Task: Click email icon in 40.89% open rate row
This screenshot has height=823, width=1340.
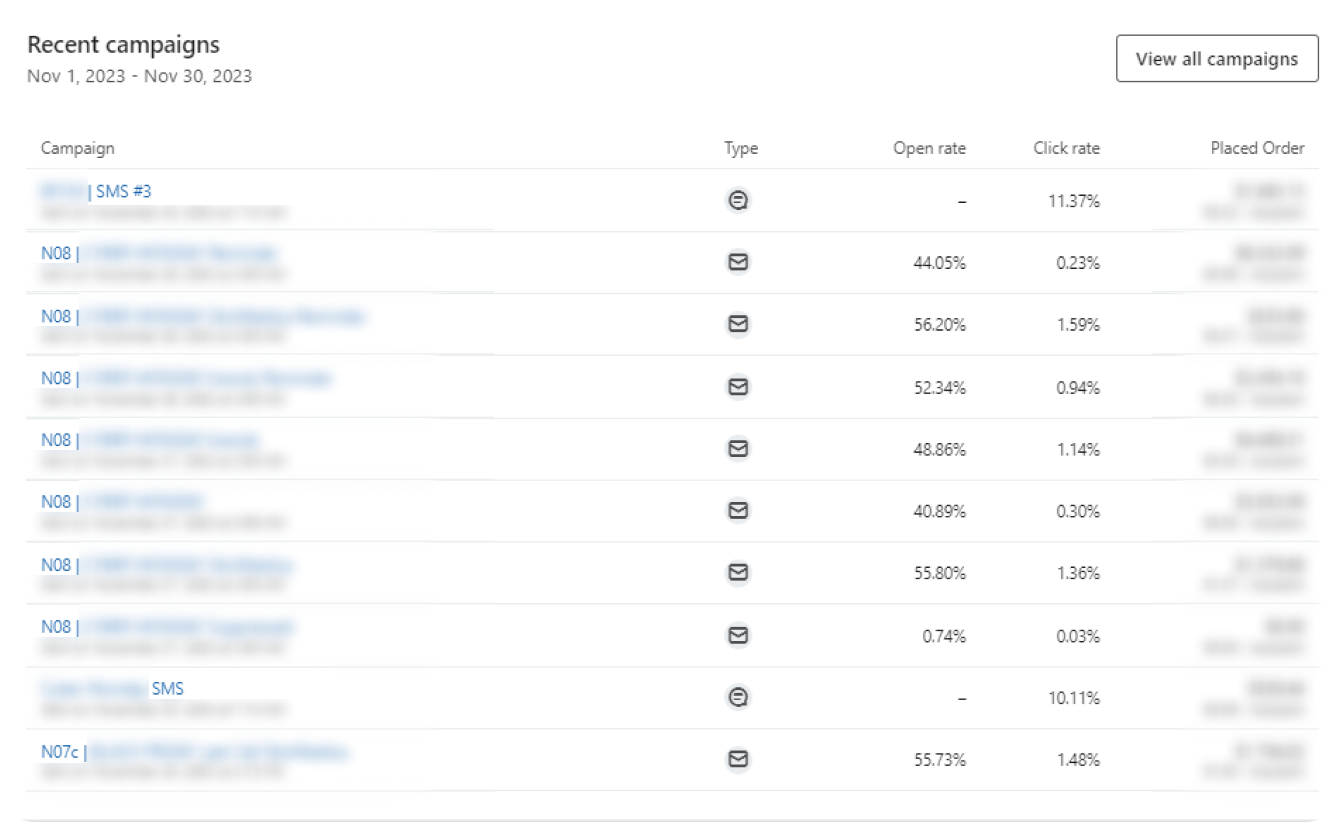Action: pyautogui.click(x=738, y=511)
